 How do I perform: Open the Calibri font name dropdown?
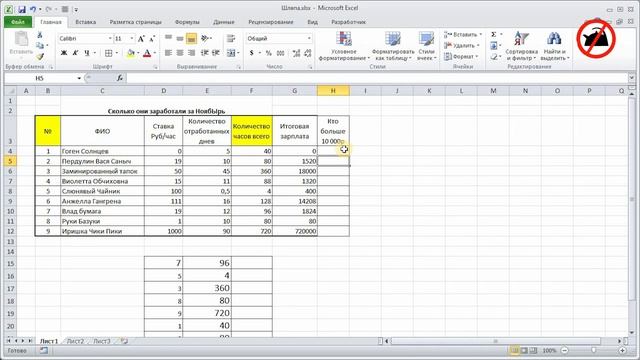coord(110,38)
